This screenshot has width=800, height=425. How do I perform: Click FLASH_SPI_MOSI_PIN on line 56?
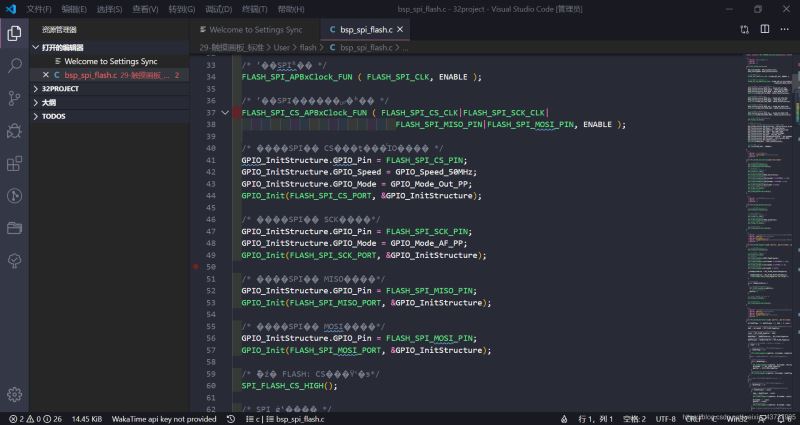(x=429, y=338)
